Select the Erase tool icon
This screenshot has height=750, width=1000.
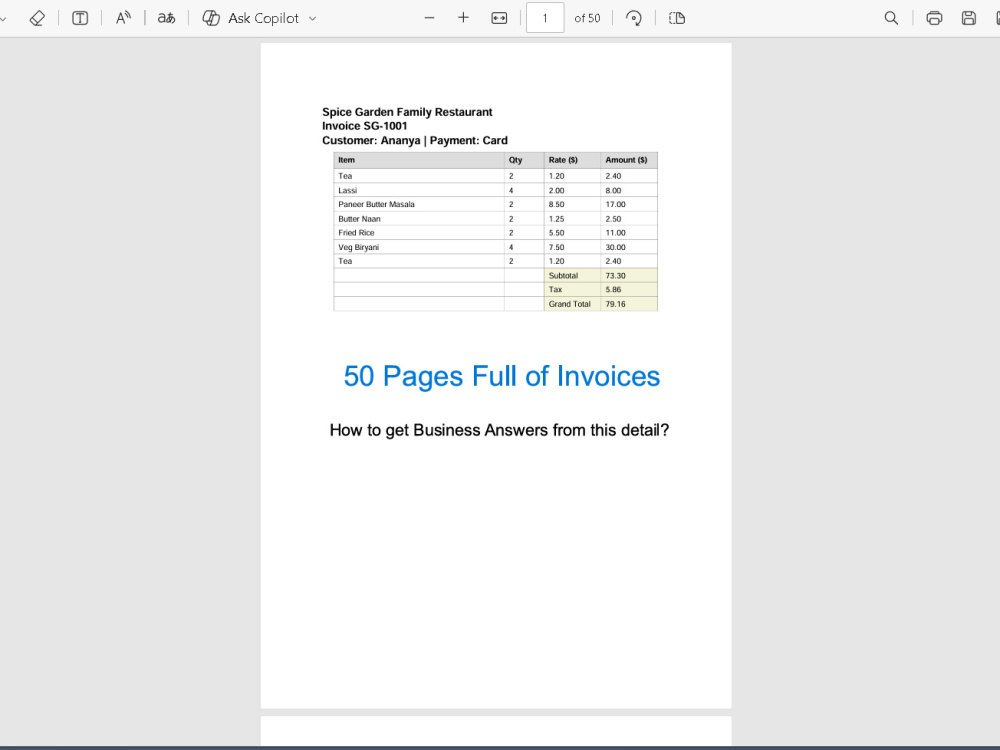[37, 18]
